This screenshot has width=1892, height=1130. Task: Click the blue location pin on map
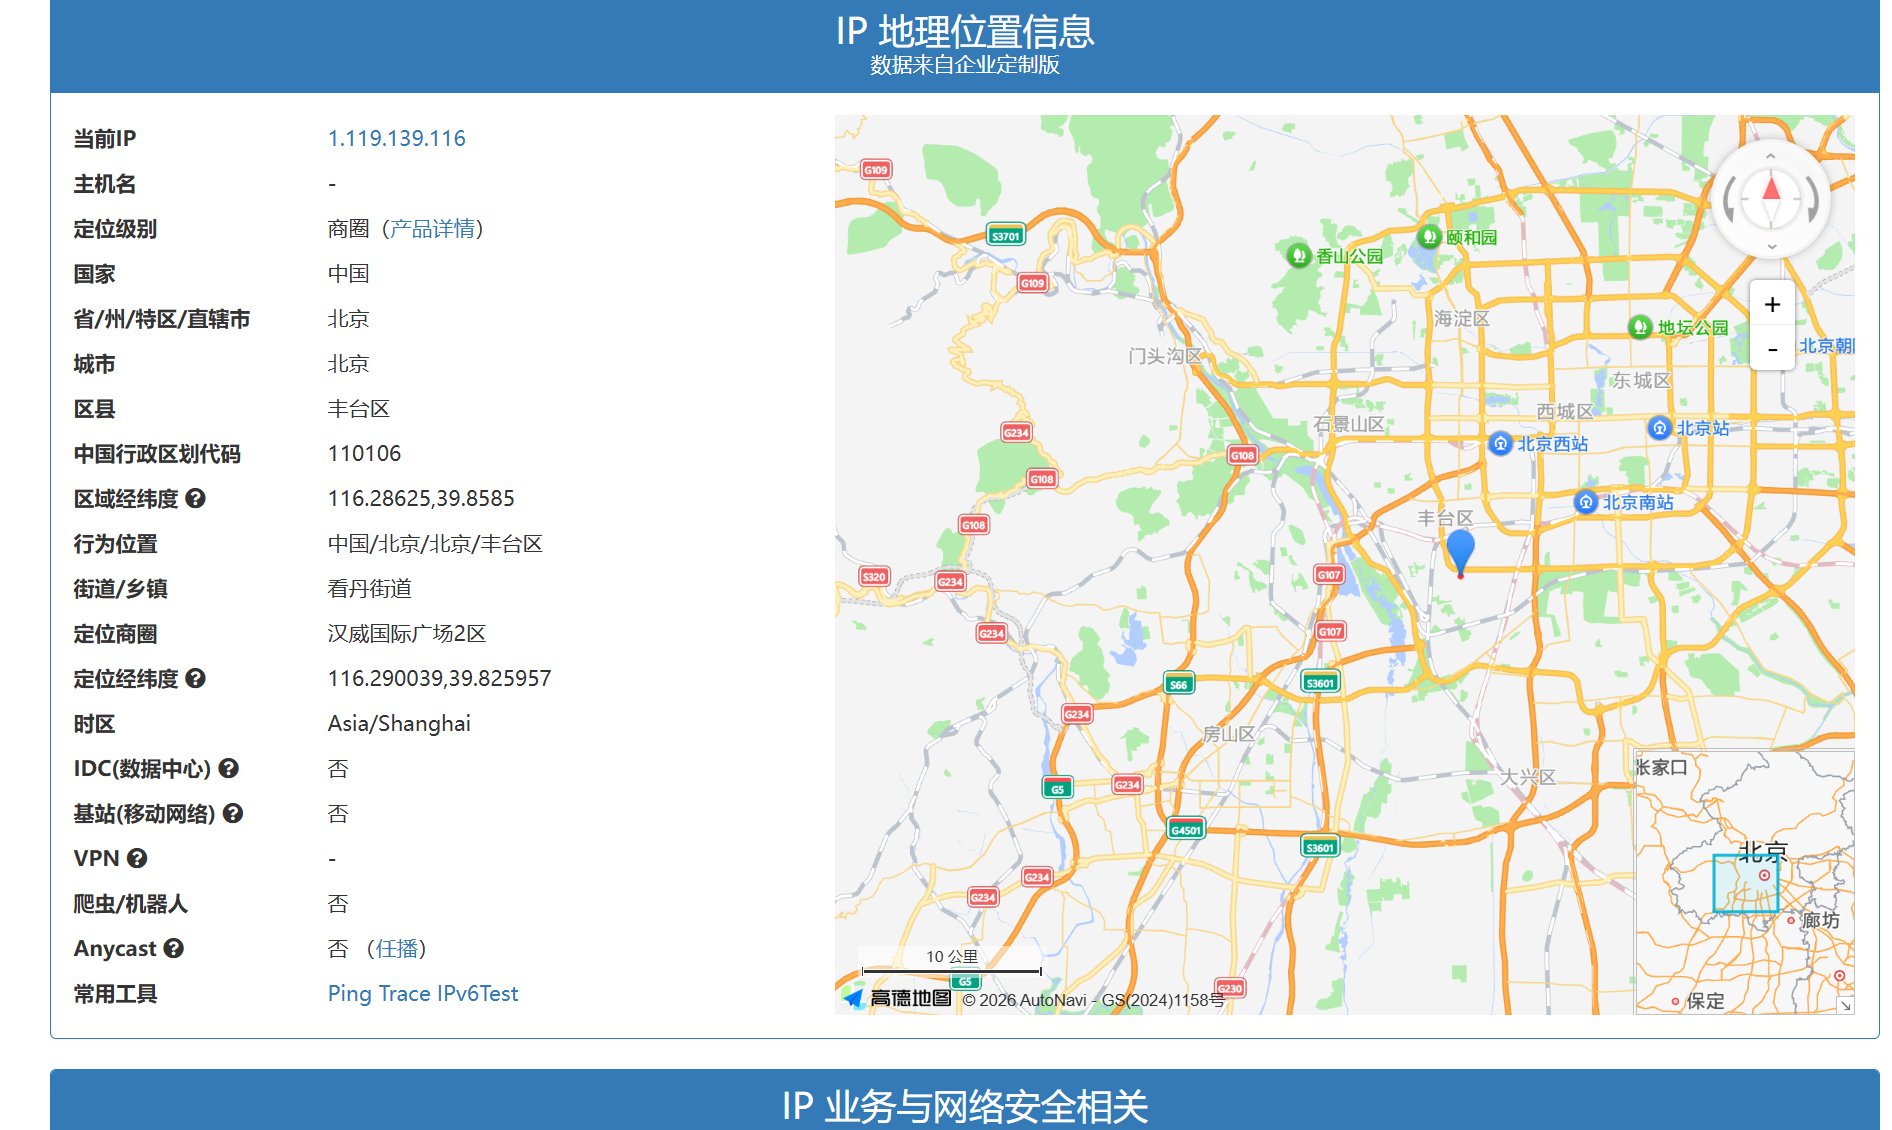[x=1460, y=550]
